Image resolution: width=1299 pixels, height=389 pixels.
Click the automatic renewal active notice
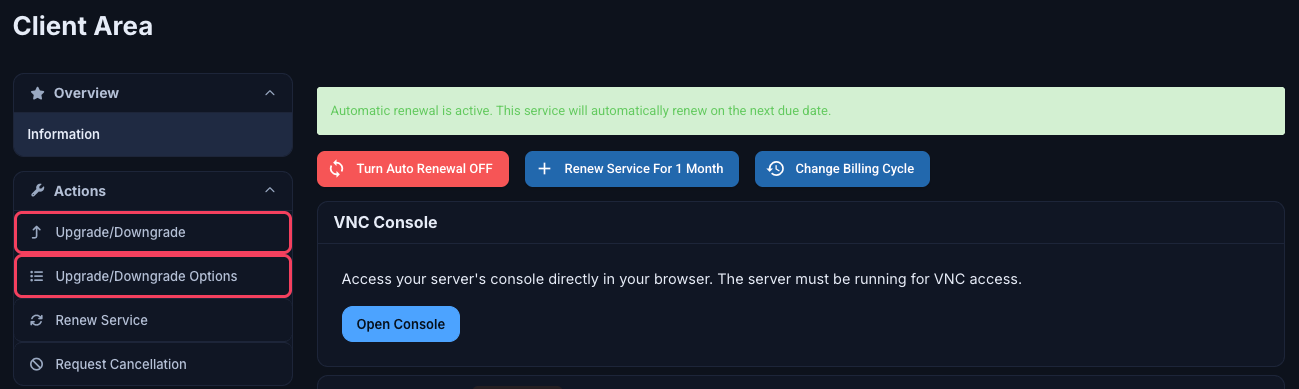click(800, 110)
